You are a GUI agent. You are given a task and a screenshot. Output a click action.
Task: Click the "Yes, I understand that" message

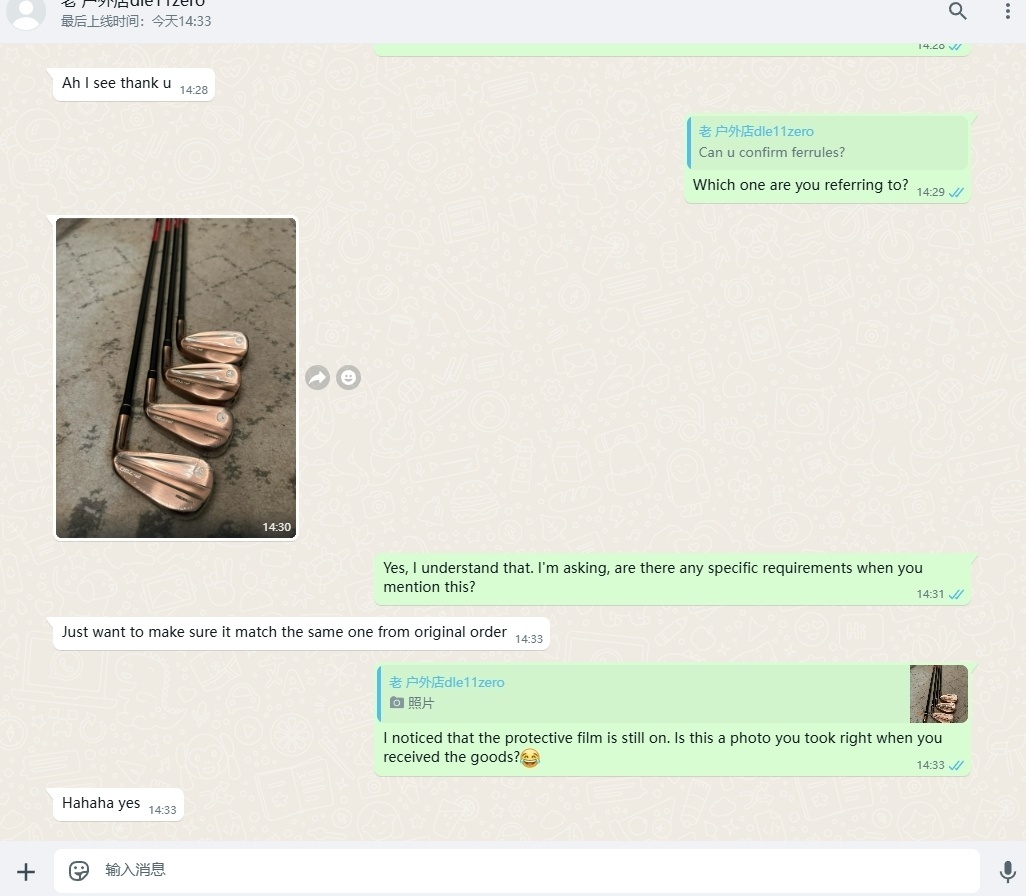652,577
